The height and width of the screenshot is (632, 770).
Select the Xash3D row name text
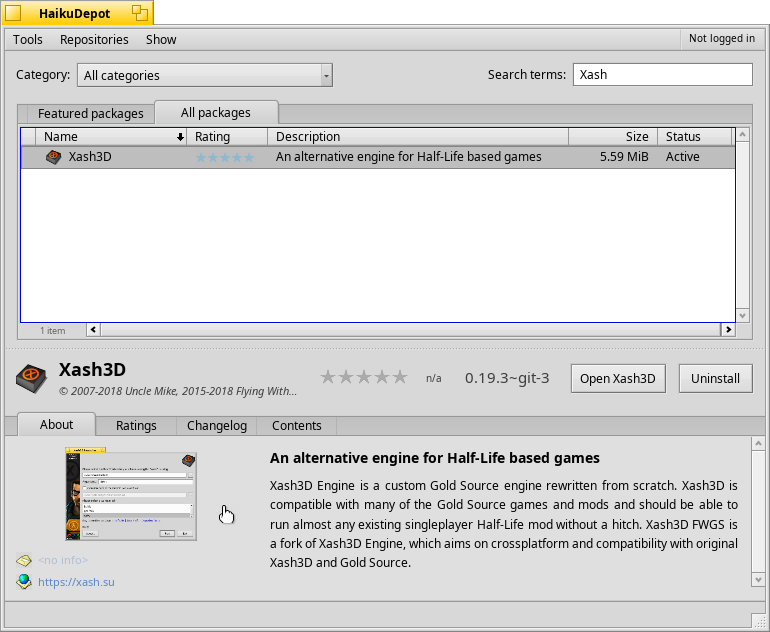[x=90, y=157]
